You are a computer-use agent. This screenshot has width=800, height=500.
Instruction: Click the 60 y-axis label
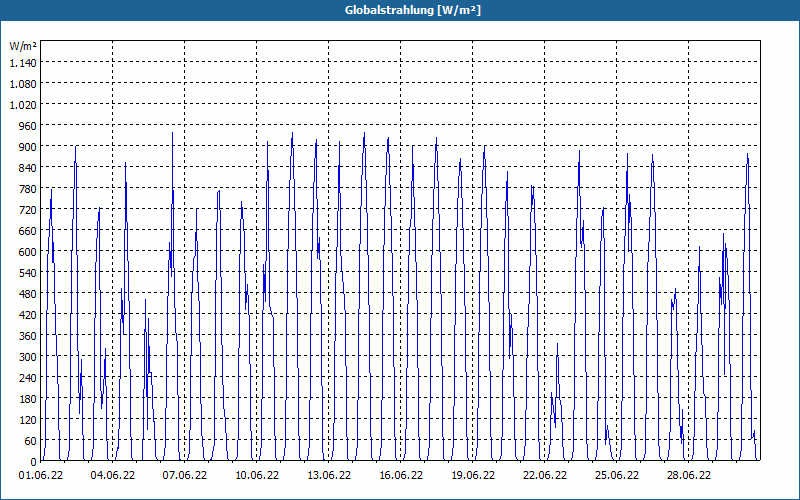(x=31, y=441)
